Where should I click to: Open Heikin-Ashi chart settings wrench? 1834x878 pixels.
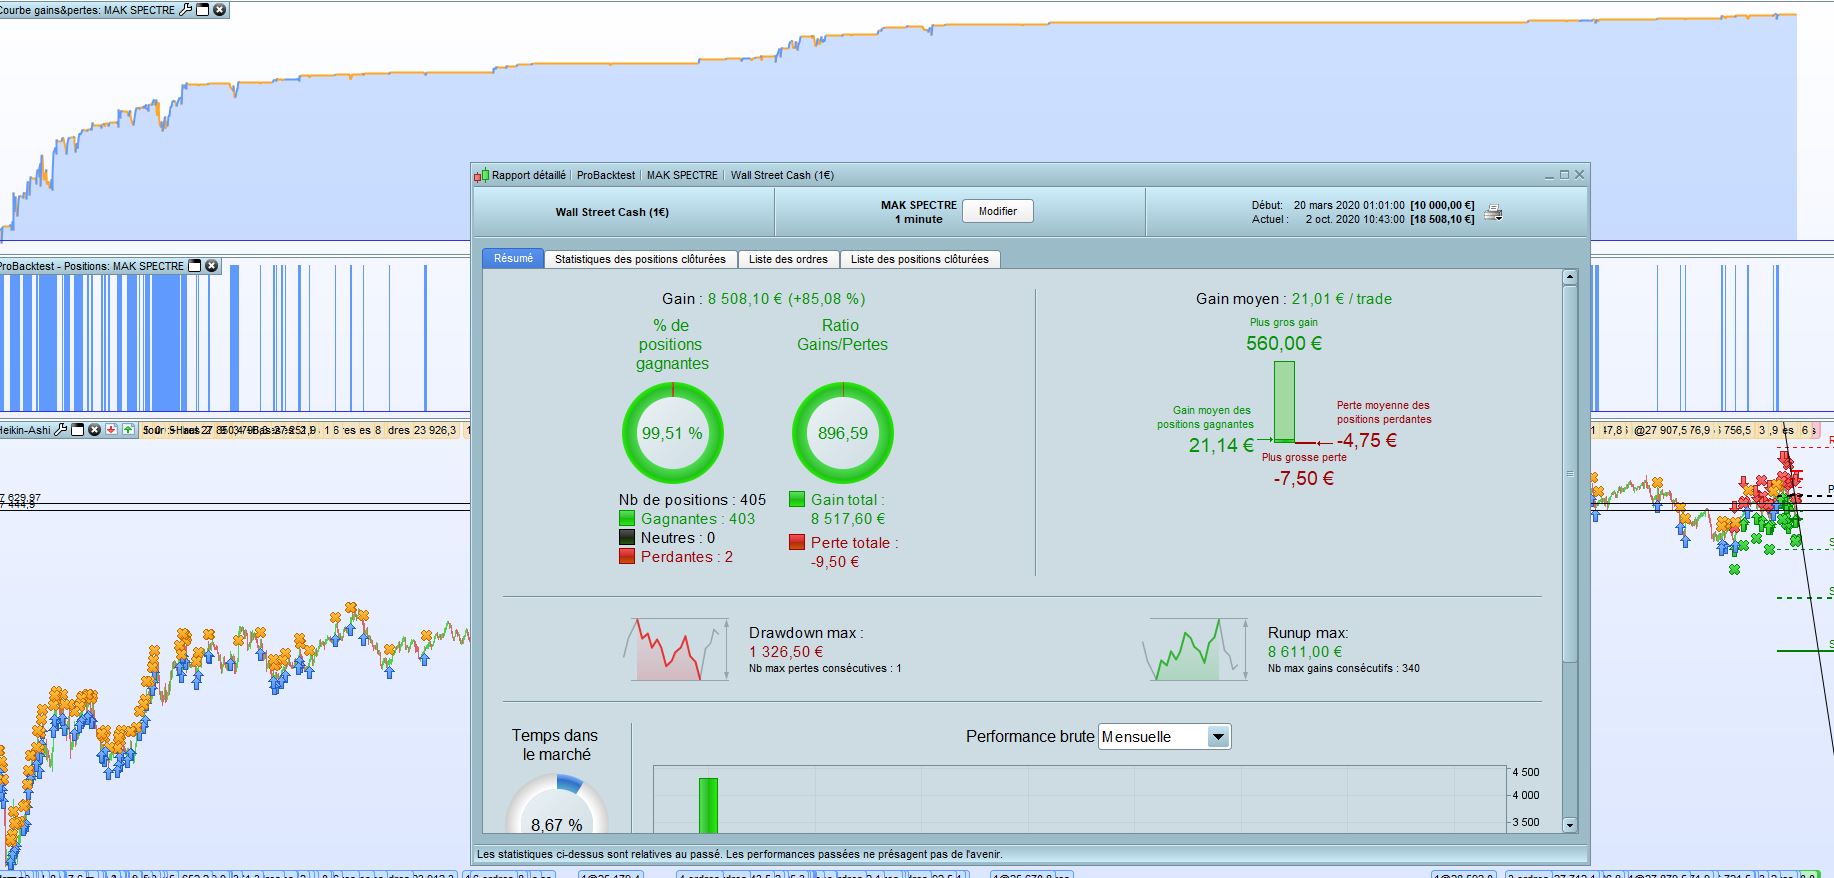click(60, 430)
